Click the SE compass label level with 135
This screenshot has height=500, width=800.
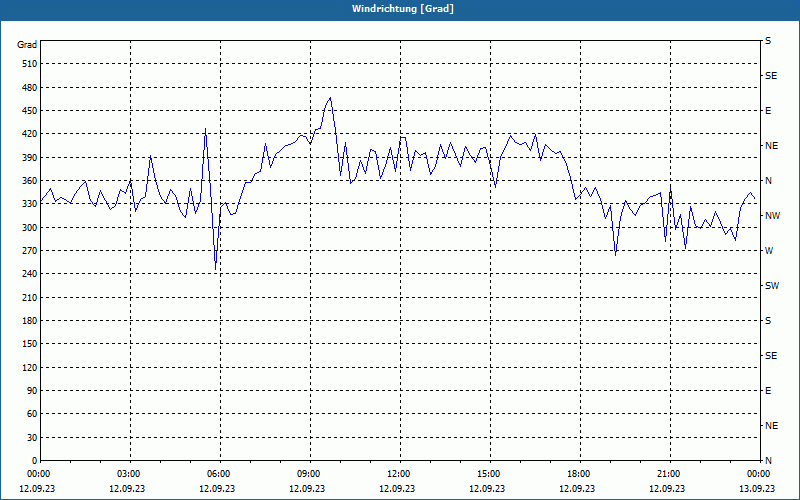771,356
